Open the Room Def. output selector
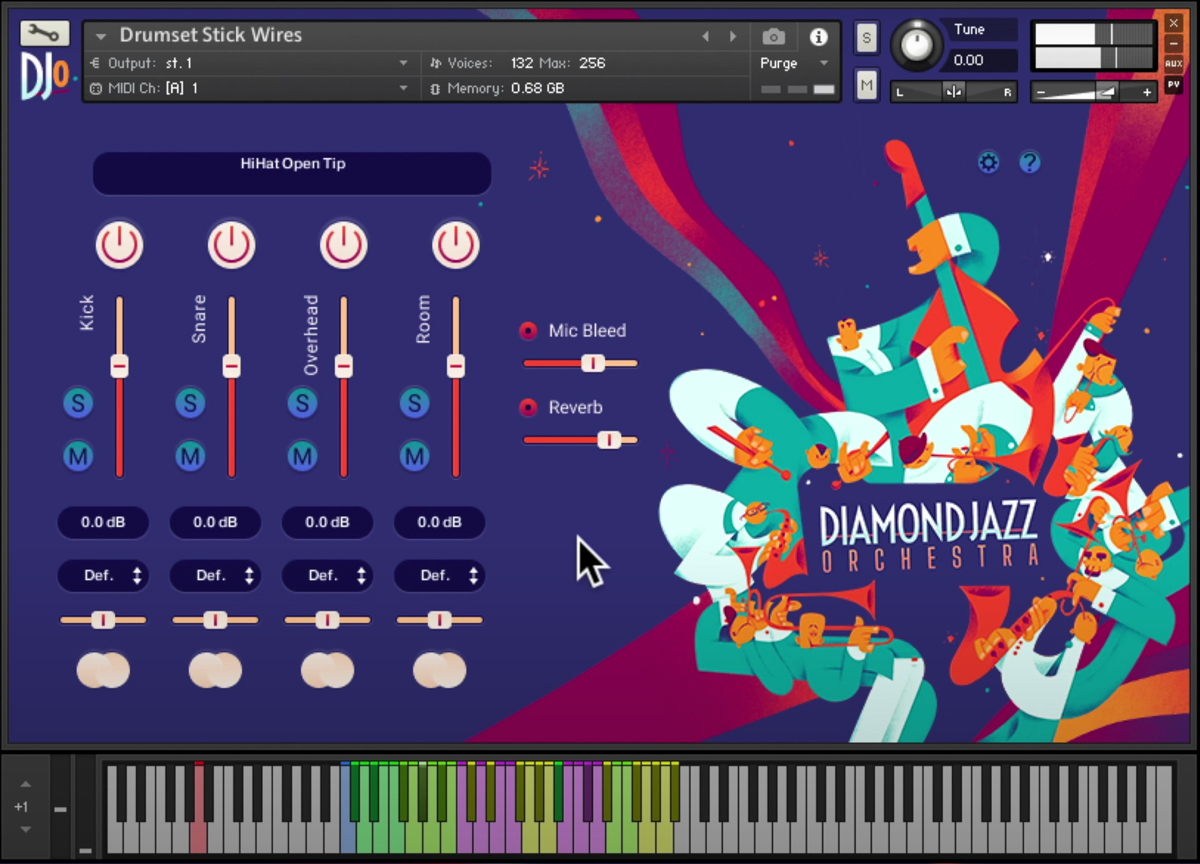This screenshot has width=1200, height=864. 439,576
